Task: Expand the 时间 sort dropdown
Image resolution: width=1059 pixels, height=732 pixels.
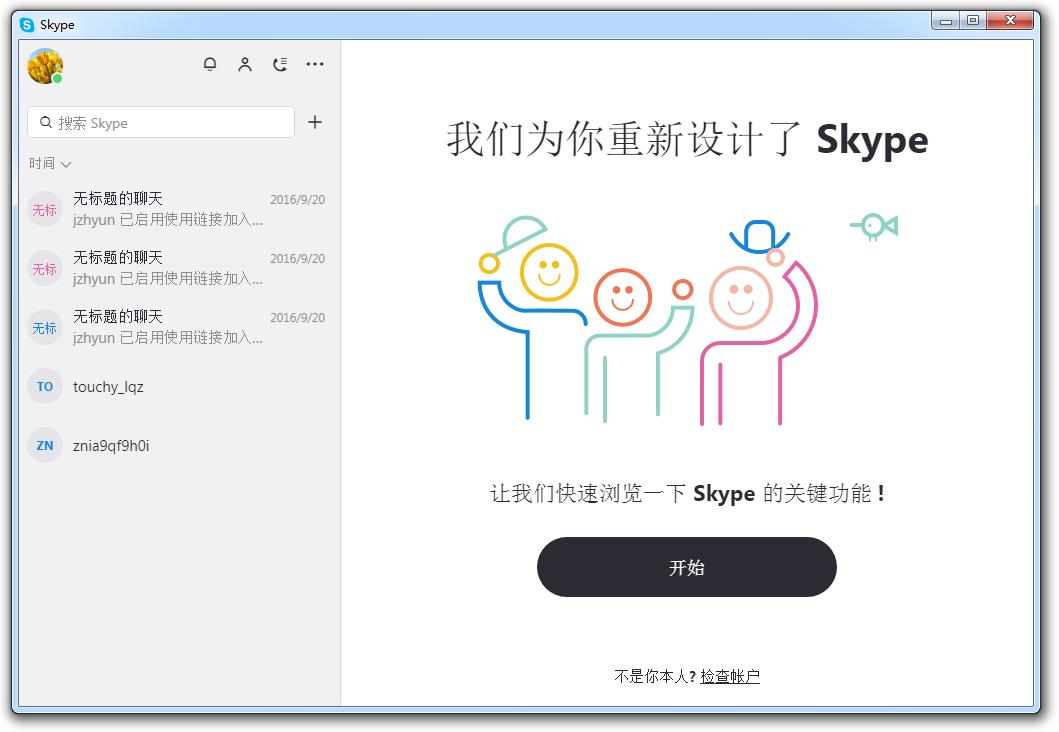Action: pyautogui.click(x=50, y=163)
